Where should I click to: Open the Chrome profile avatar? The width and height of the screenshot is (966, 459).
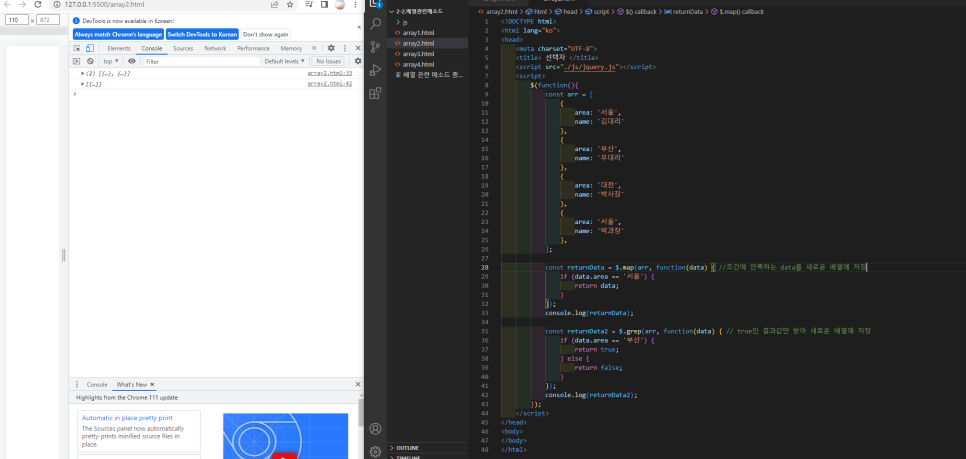tap(339, 4)
